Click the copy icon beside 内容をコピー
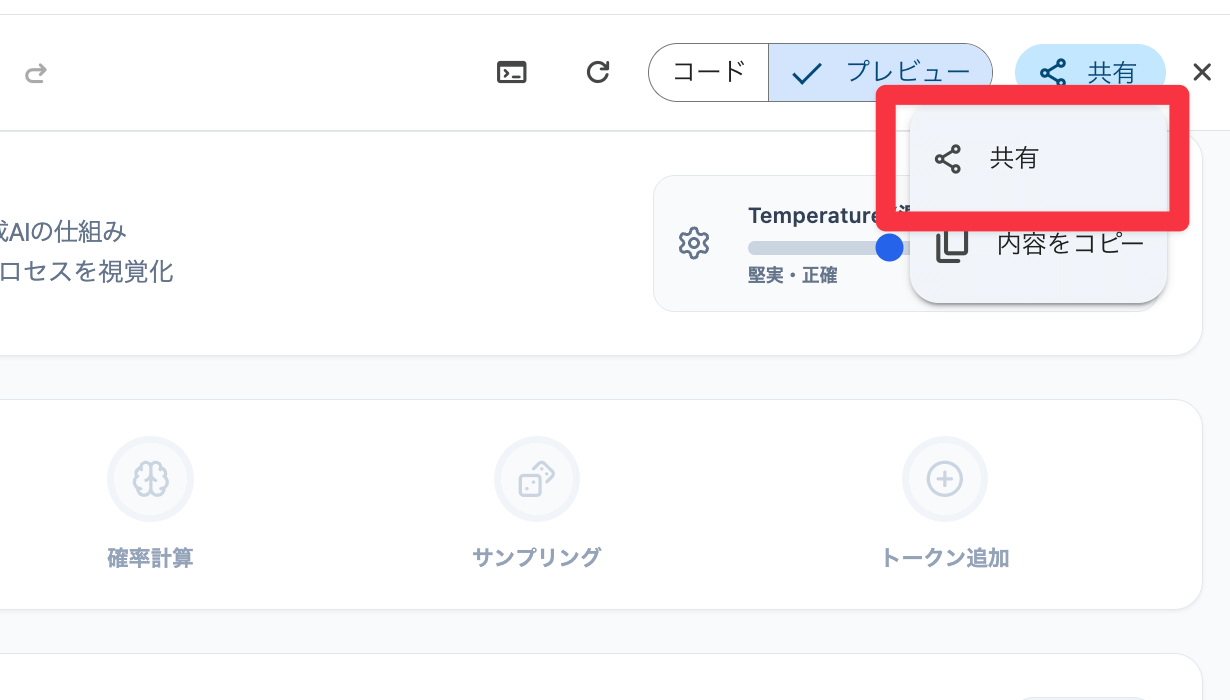 (951, 245)
